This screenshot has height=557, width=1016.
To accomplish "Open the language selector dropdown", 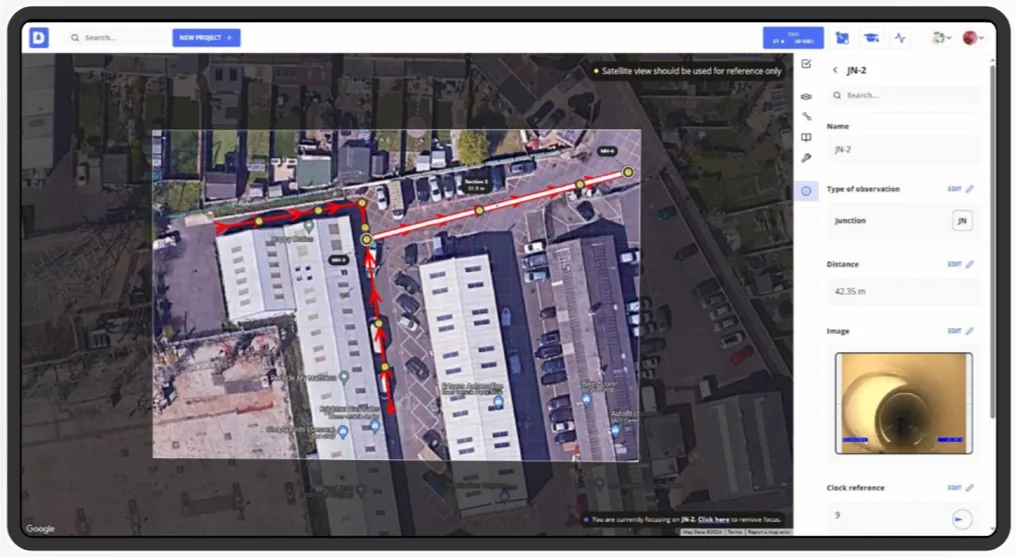I will pyautogui.click(x=941, y=38).
